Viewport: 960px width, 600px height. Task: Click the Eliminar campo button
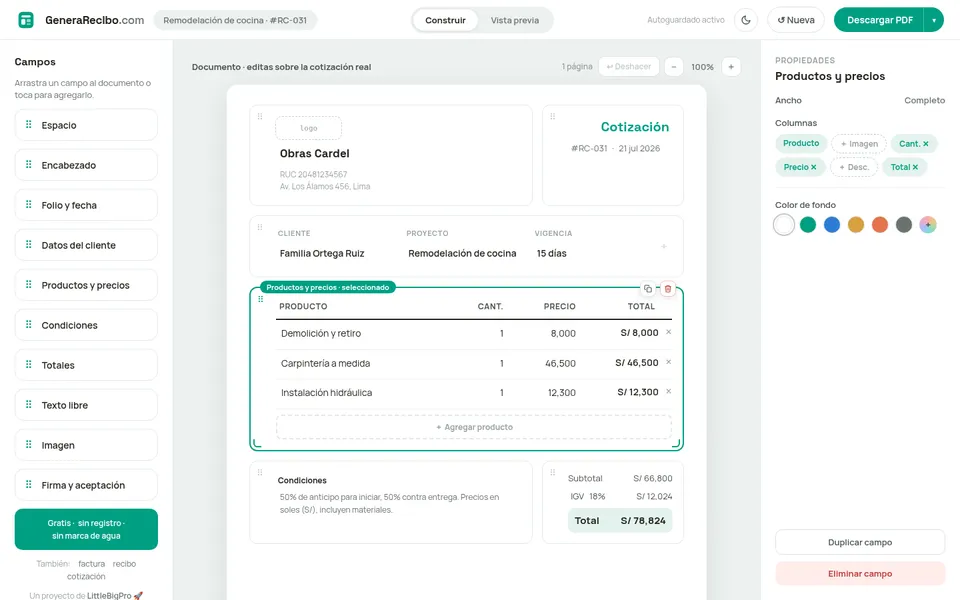pos(860,574)
